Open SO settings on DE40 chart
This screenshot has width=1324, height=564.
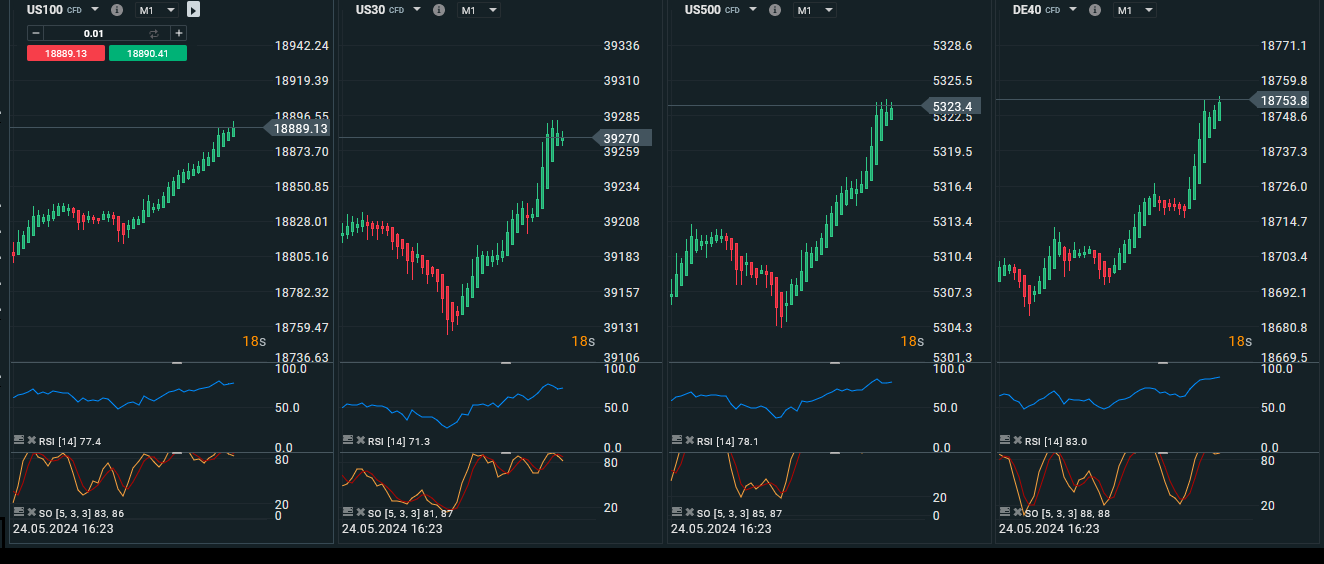1005,512
